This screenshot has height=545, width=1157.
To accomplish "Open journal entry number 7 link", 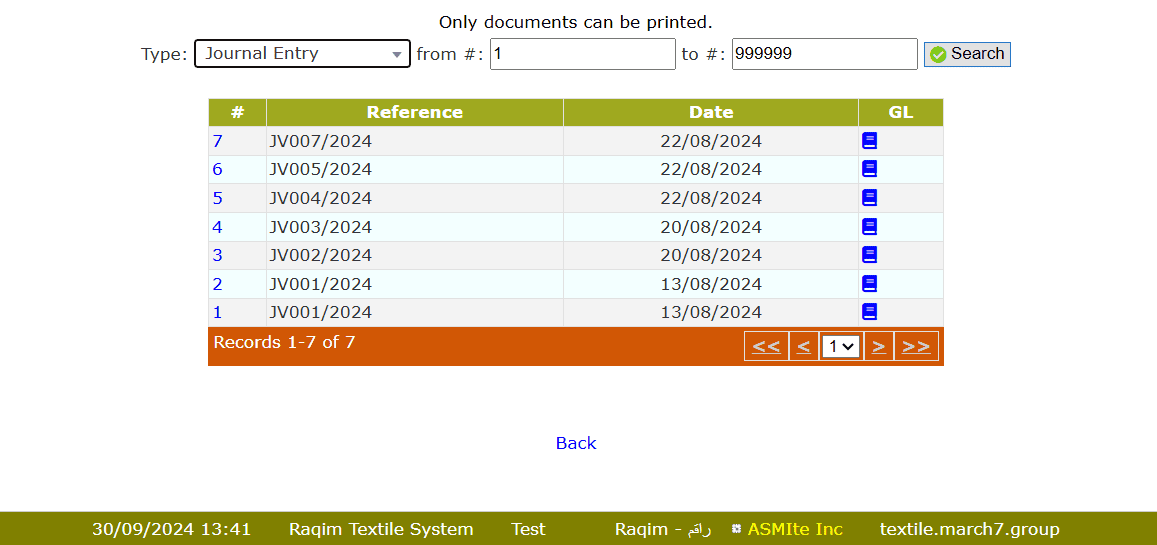I will click(217, 141).
